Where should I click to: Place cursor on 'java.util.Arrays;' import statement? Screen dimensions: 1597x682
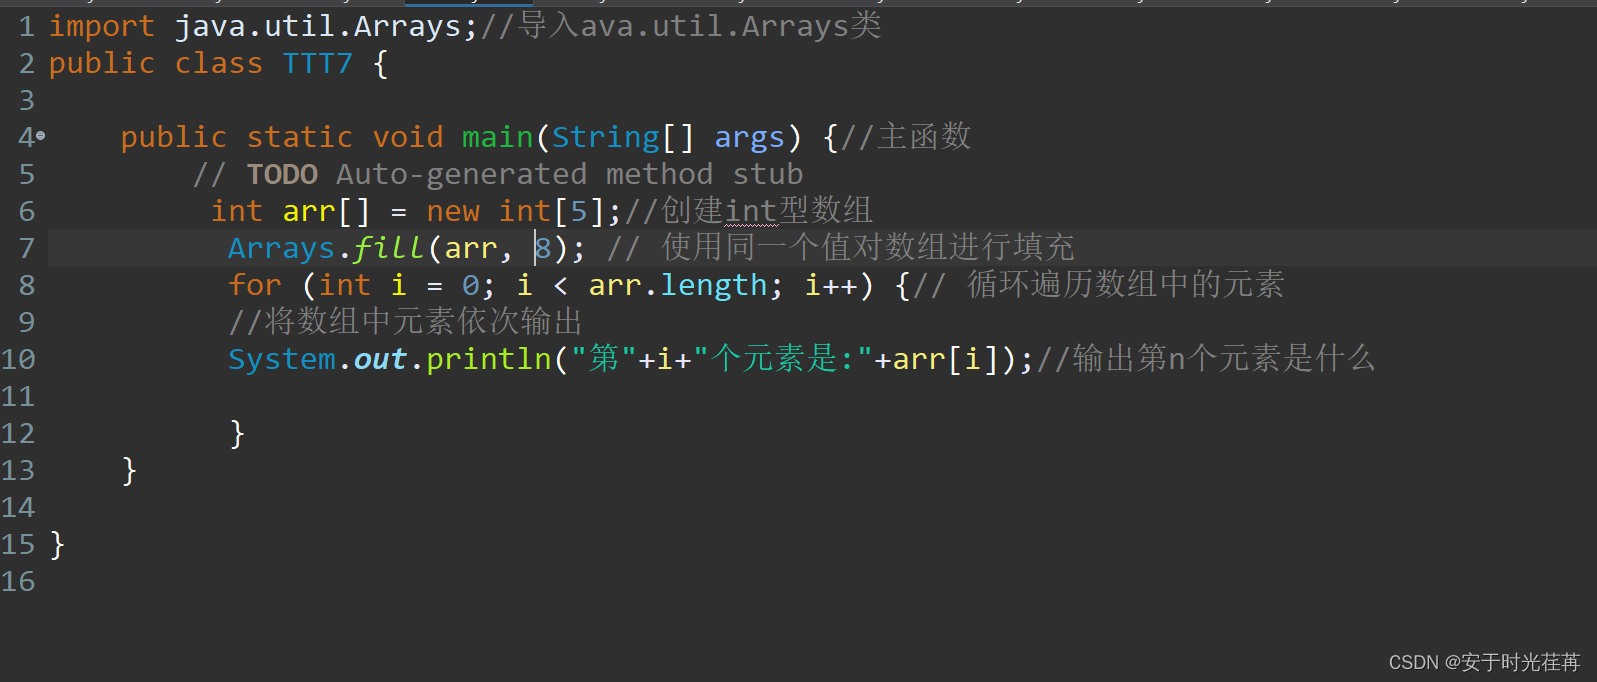(x=326, y=26)
